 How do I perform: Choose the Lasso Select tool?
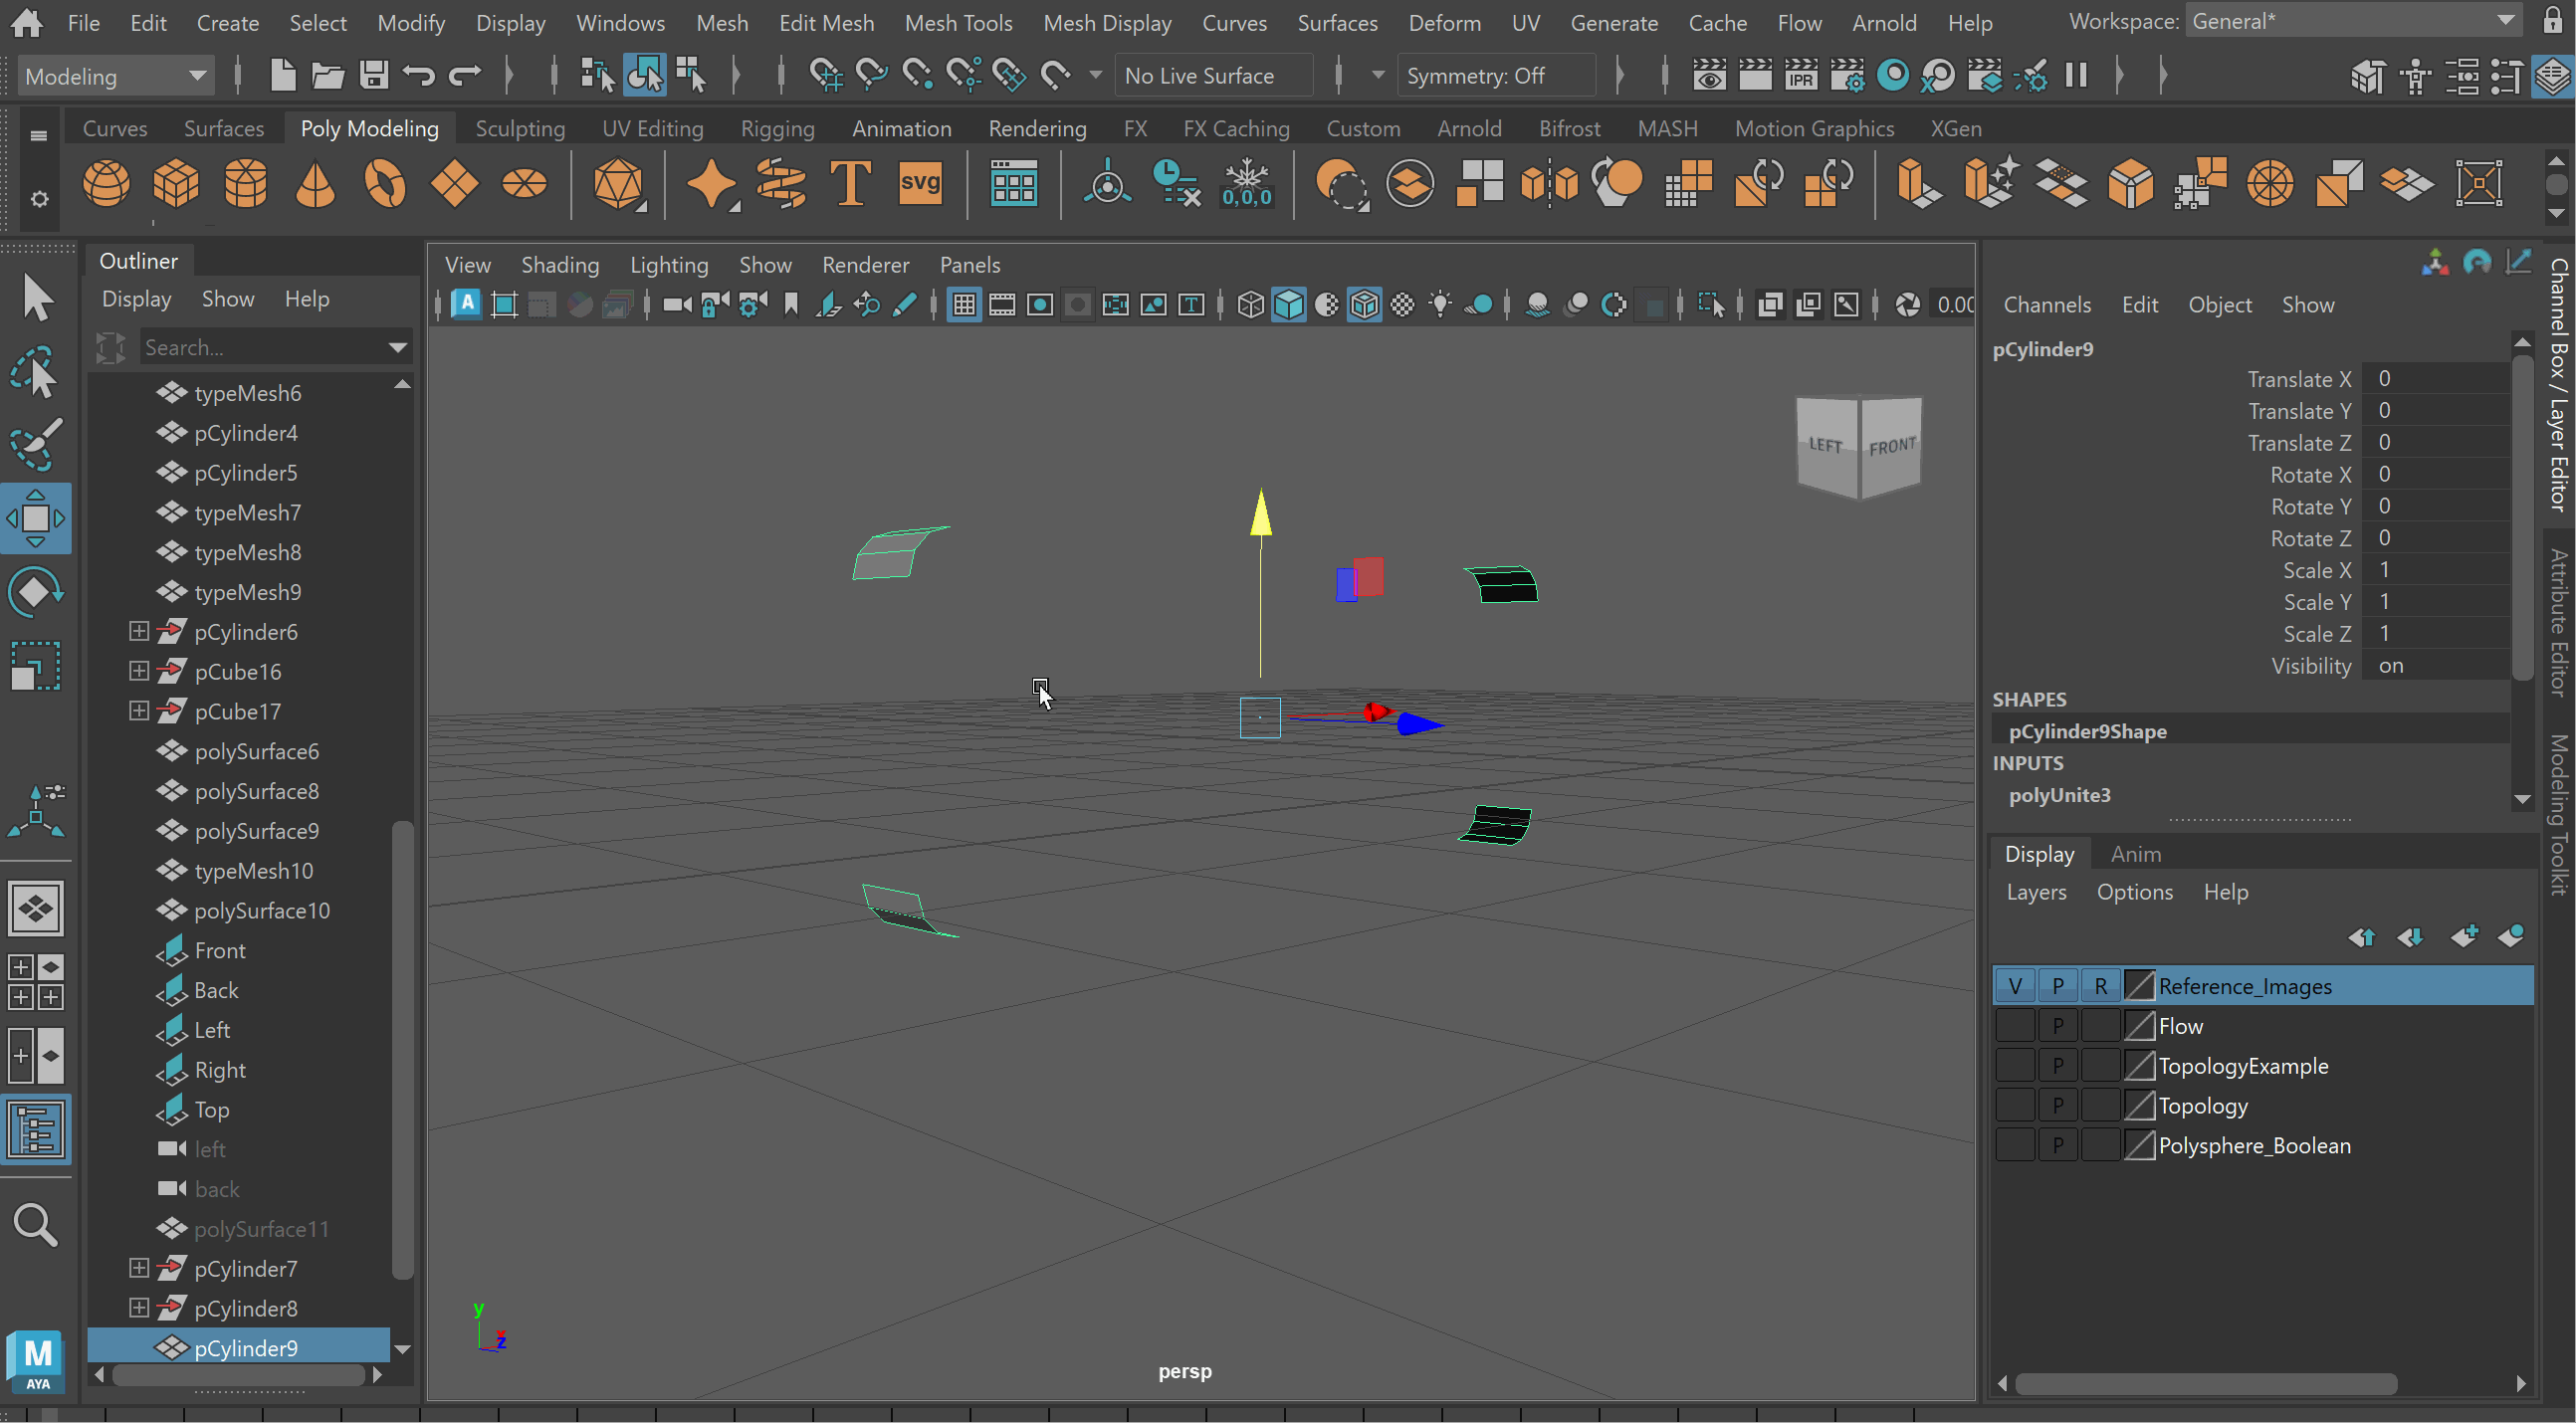point(36,372)
